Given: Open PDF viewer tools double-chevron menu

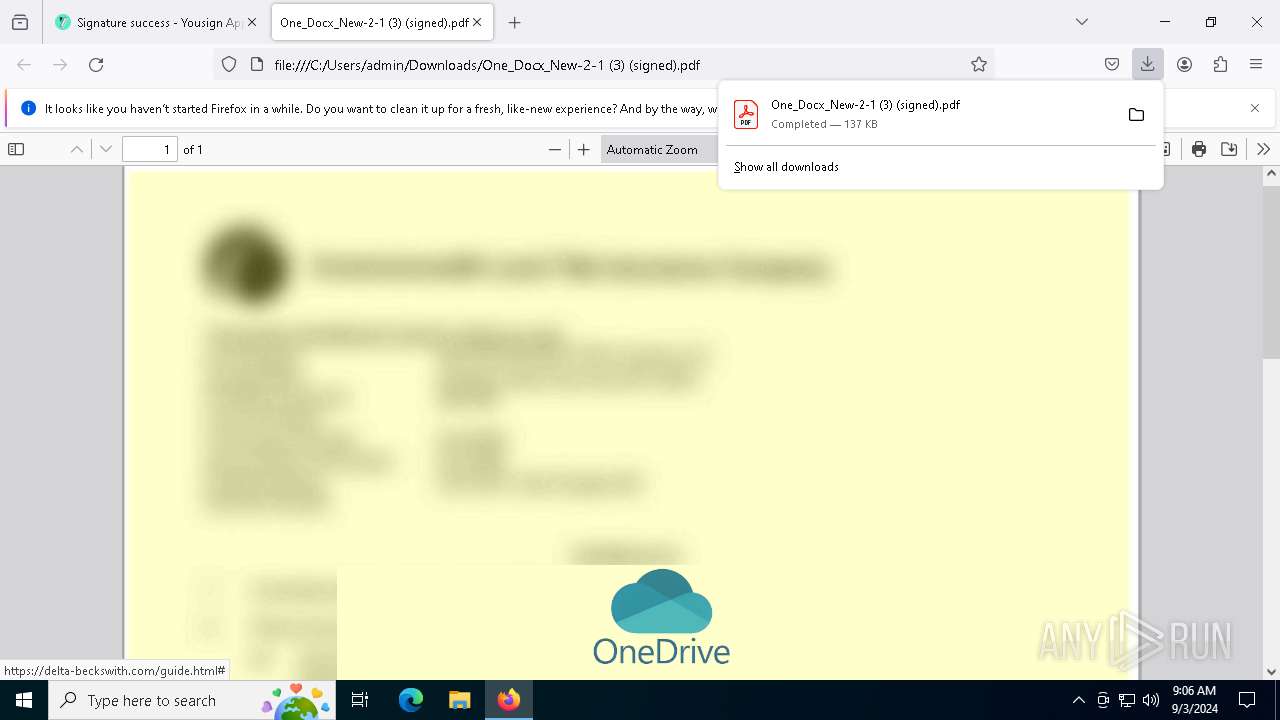Looking at the screenshot, I should coord(1263,149).
